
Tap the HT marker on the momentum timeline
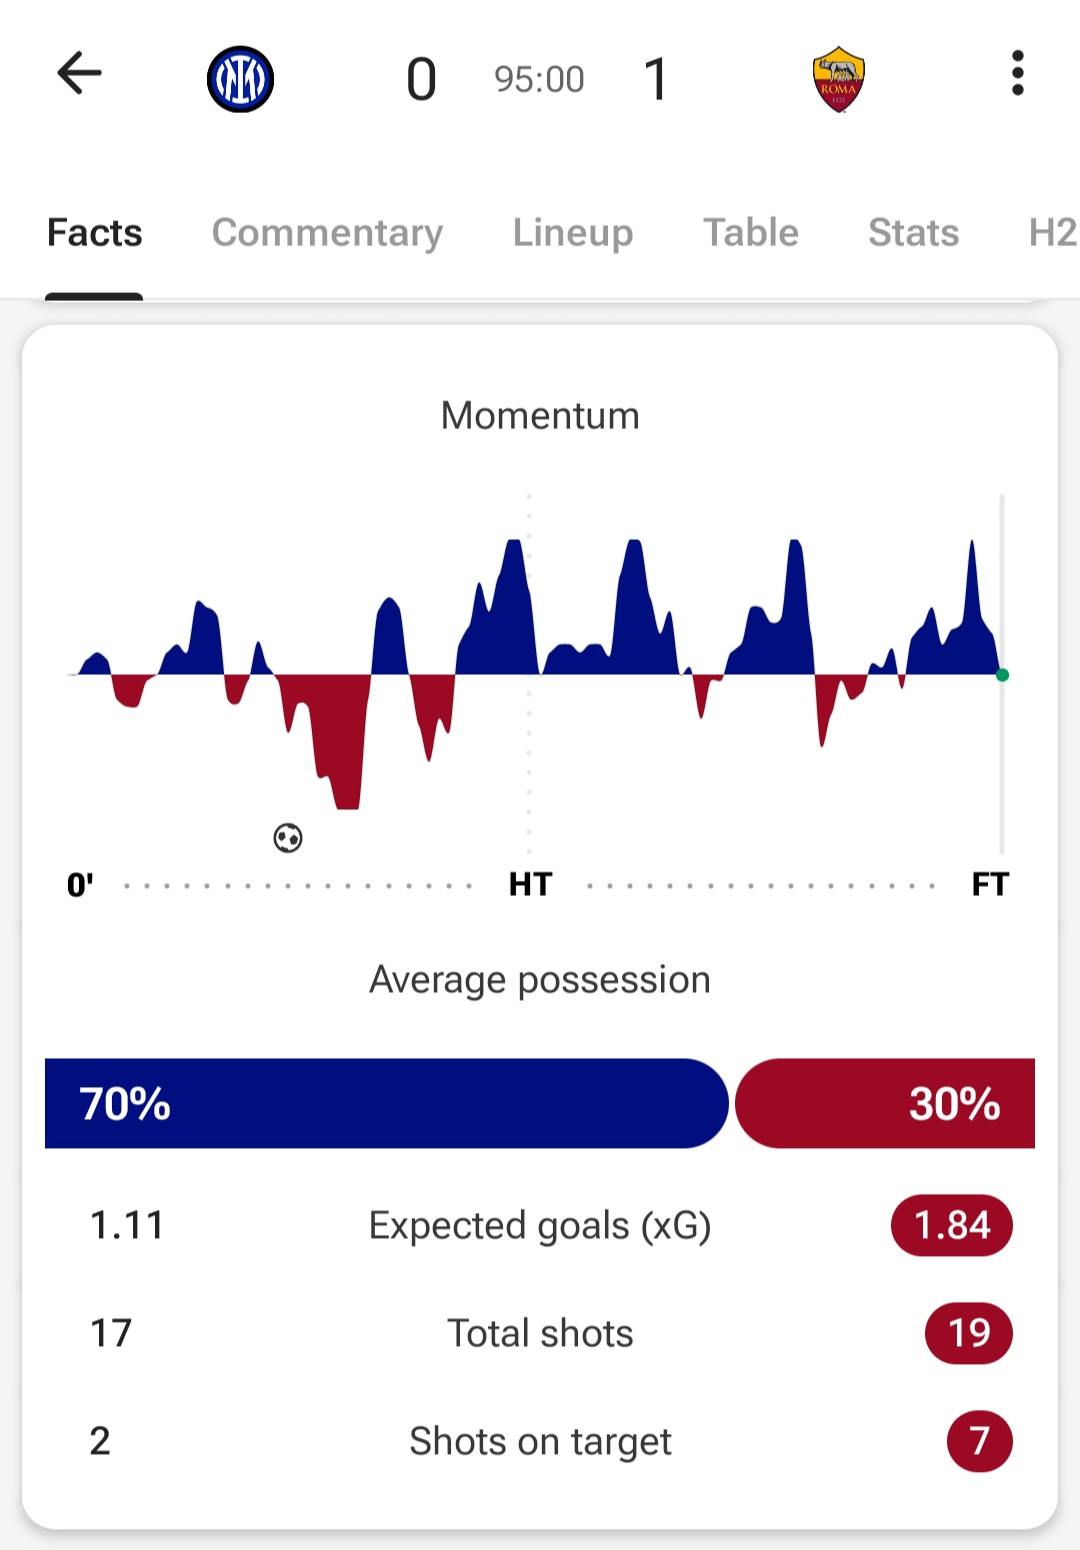530,884
